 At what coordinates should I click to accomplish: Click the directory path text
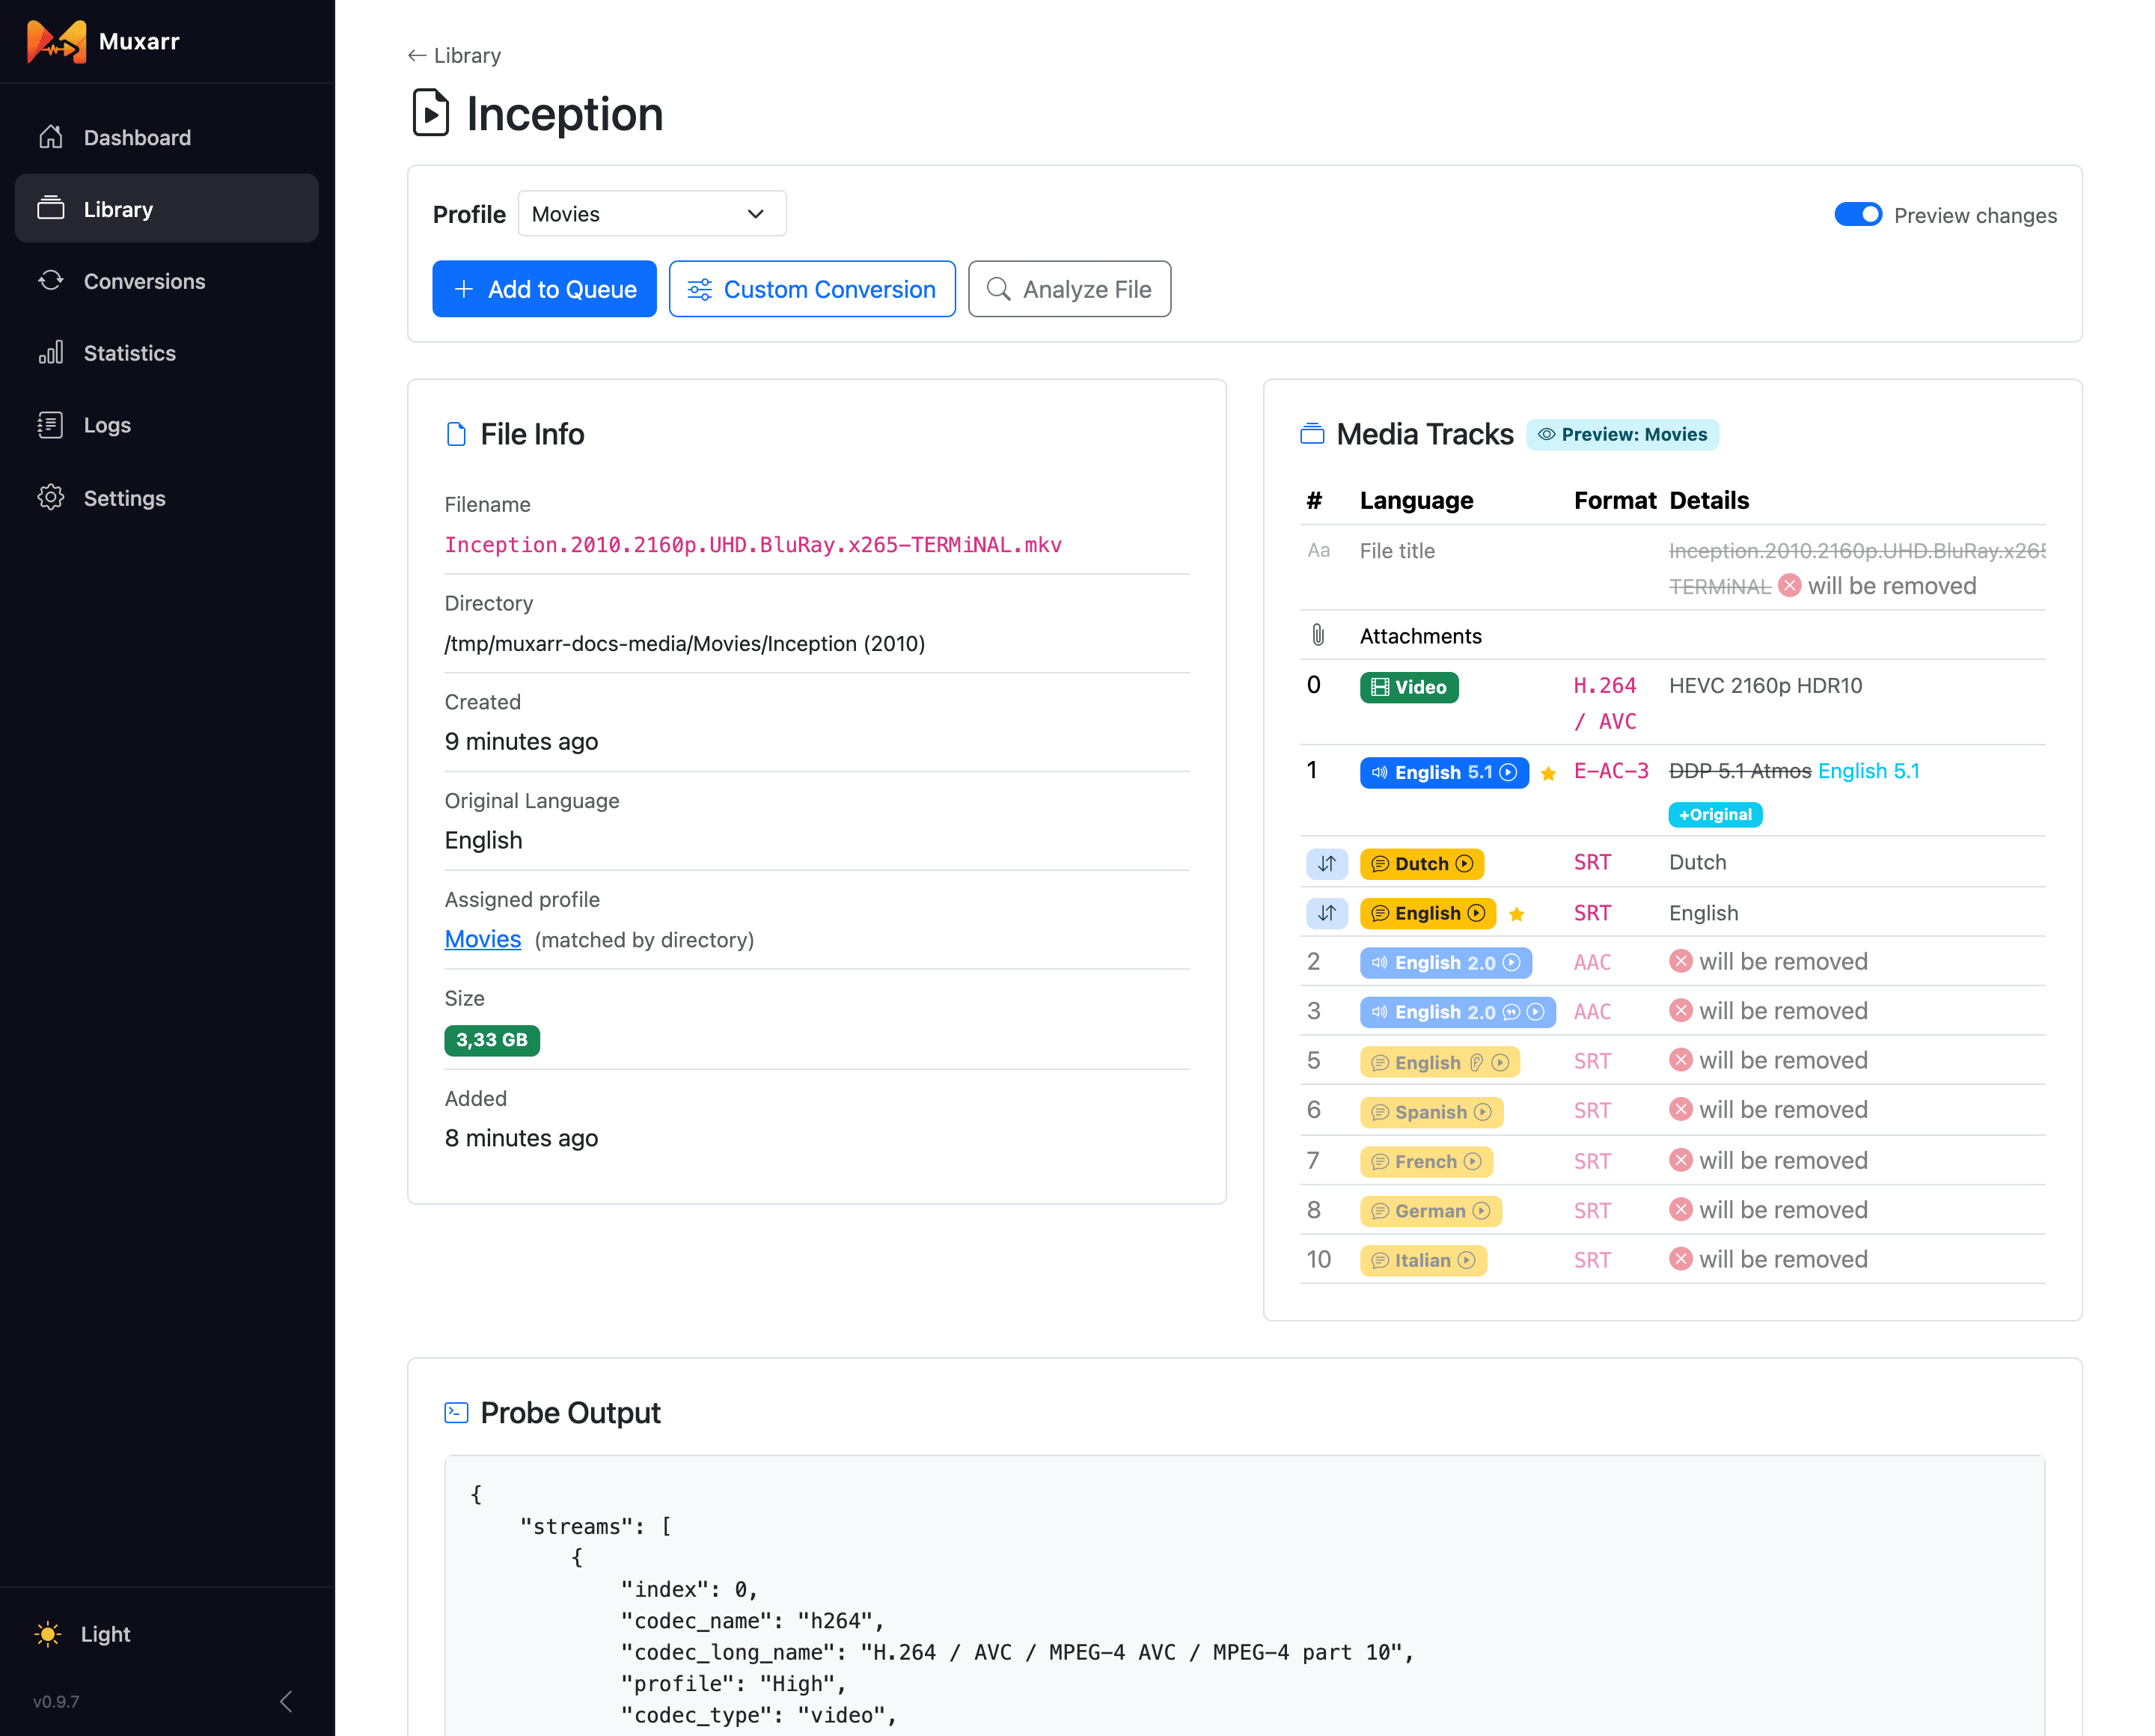click(685, 644)
